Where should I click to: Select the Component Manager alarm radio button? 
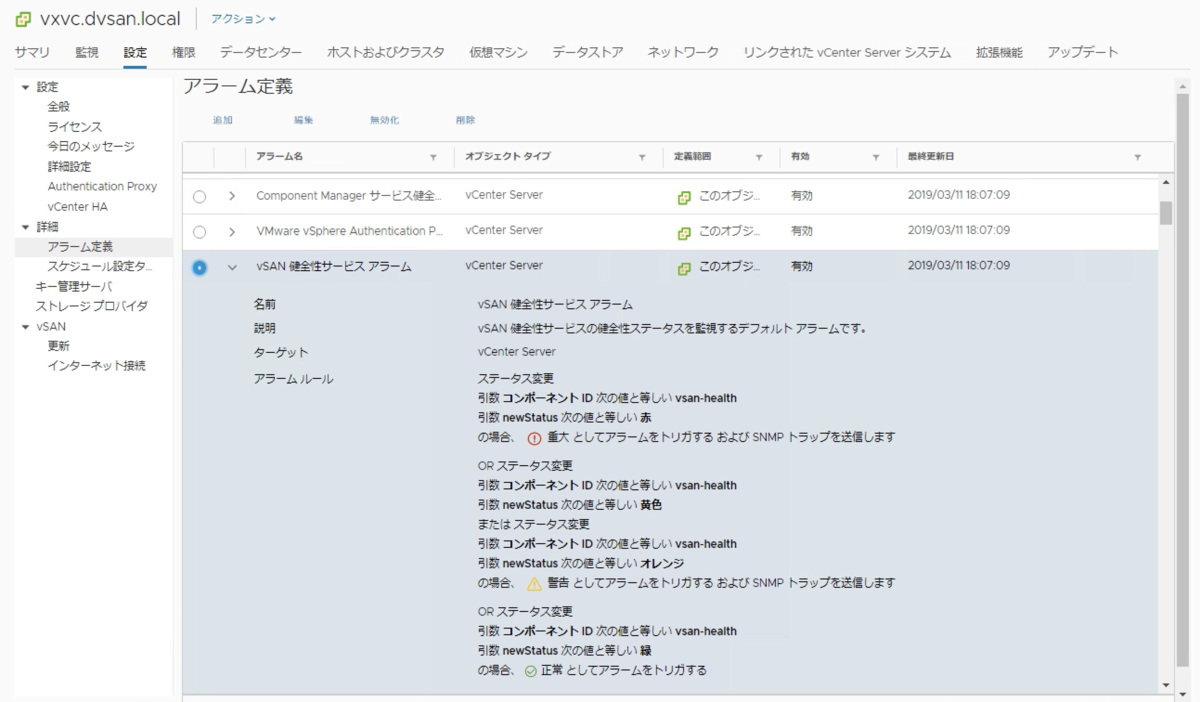199,197
